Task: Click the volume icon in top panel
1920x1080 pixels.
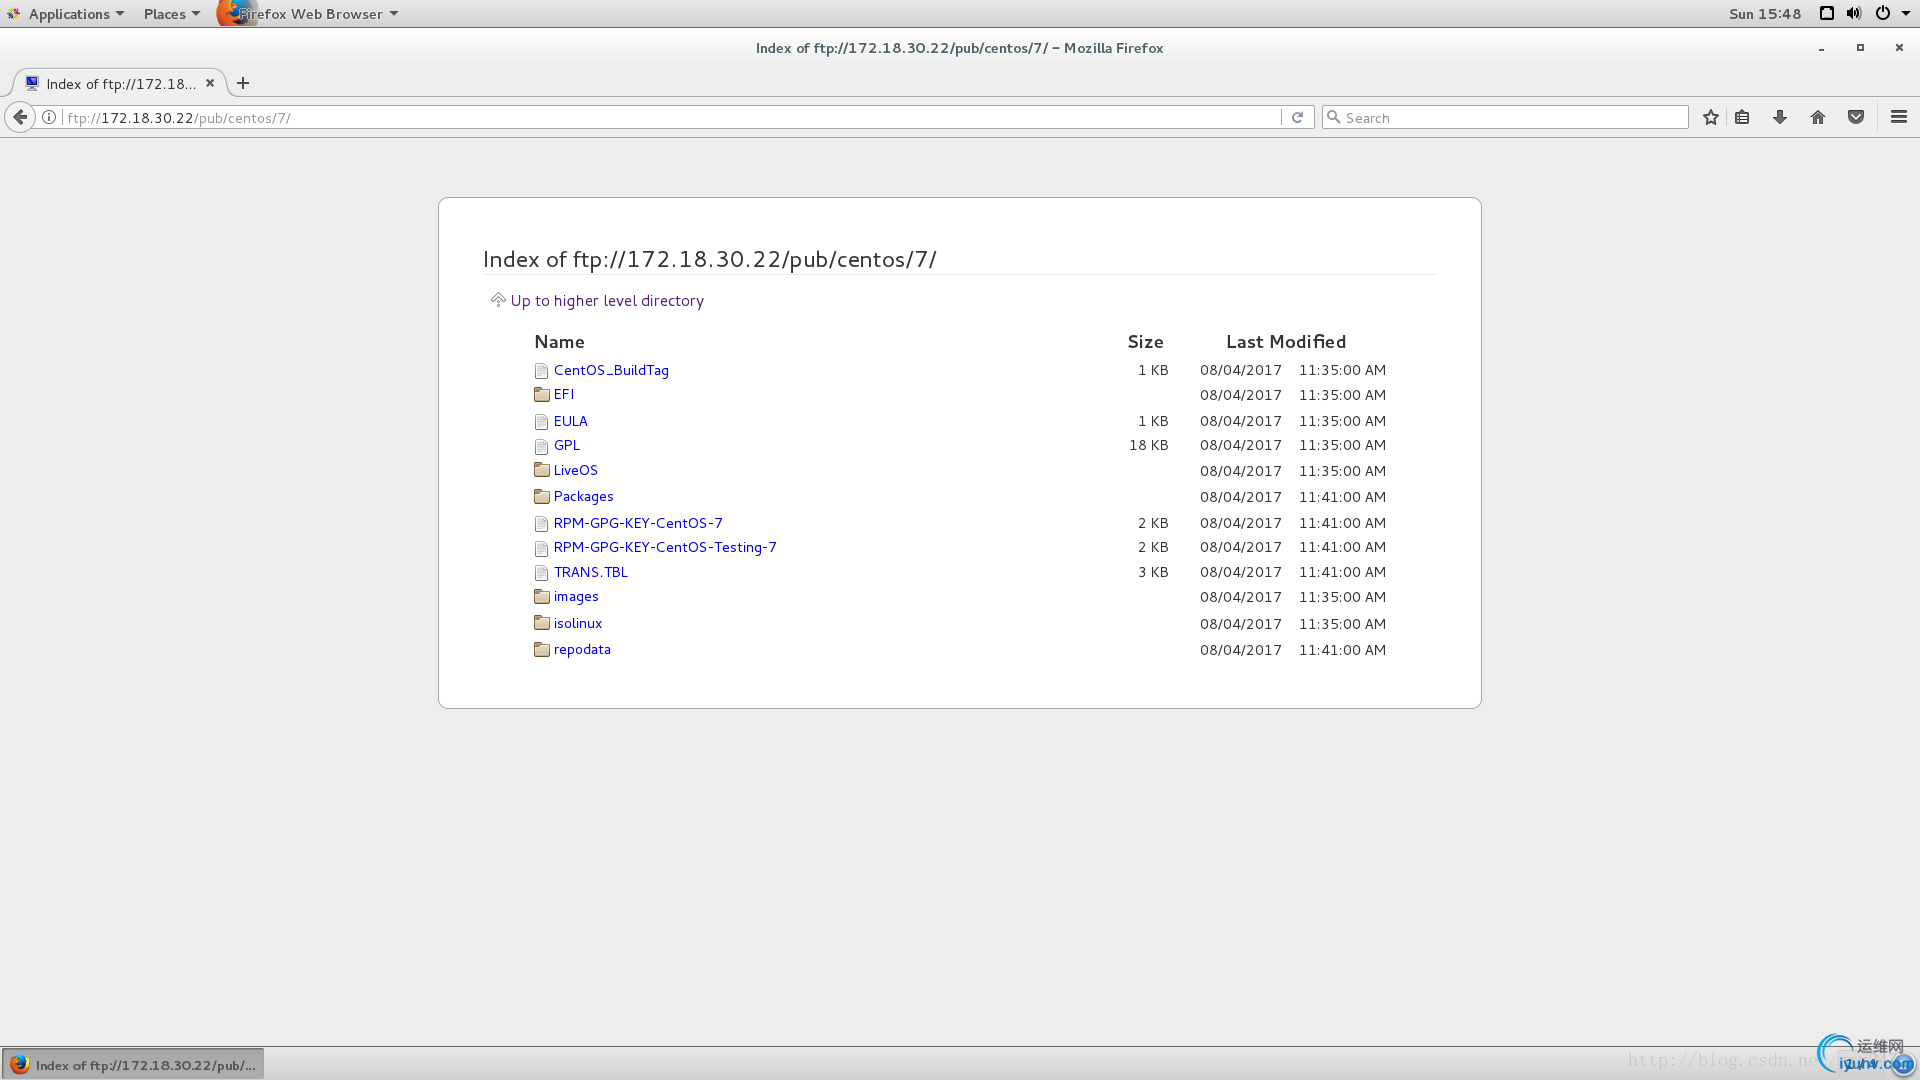Action: click(x=1854, y=13)
